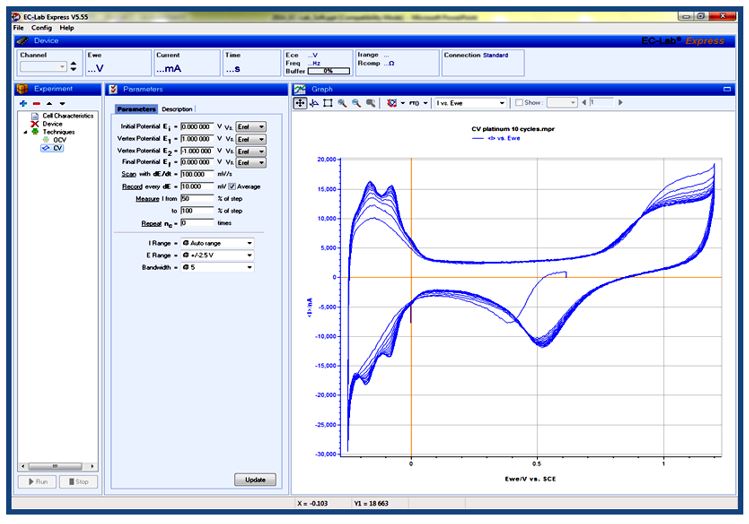Click the Initial Potential Ei input field
Viewport: 749px width, 524px height.
(196, 126)
